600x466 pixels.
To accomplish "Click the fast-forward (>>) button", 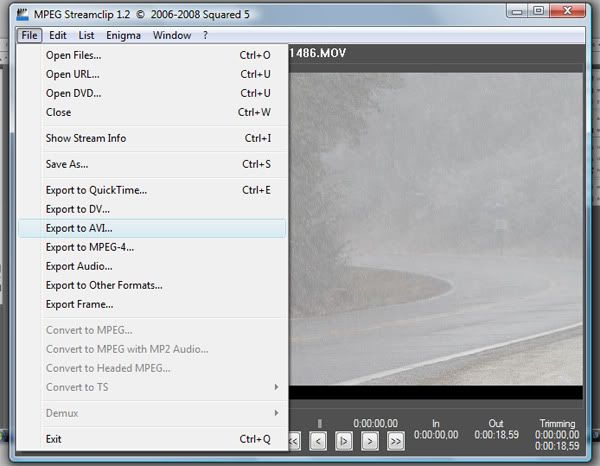I will [x=396, y=441].
